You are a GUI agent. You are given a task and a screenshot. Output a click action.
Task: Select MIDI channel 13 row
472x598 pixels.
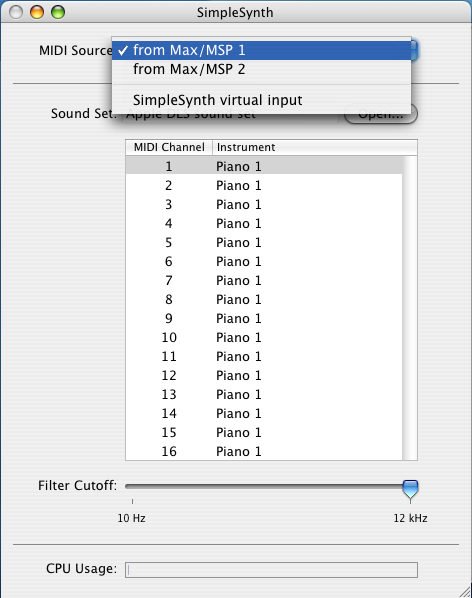[264, 394]
